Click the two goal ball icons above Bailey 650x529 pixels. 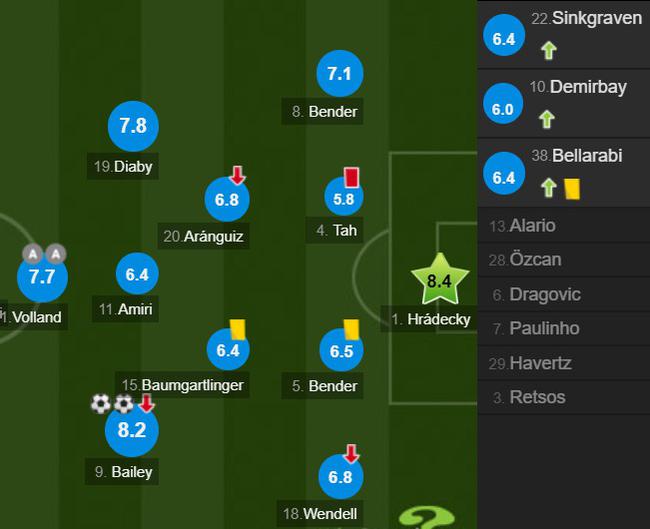tap(112, 404)
